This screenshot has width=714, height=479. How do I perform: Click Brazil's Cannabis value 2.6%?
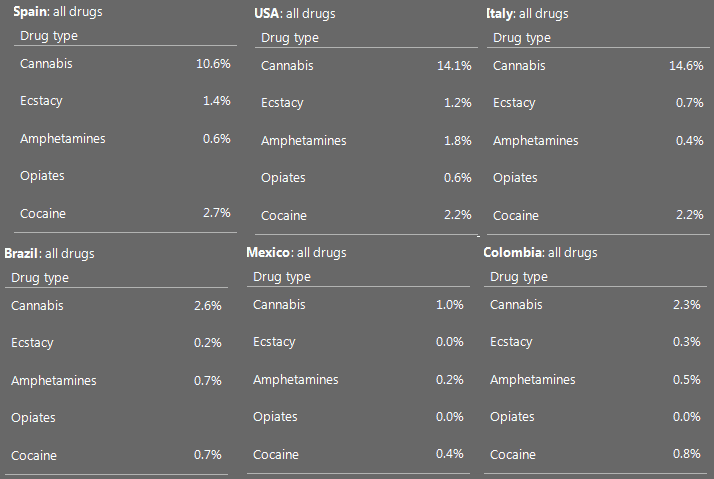[x=208, y=306]
